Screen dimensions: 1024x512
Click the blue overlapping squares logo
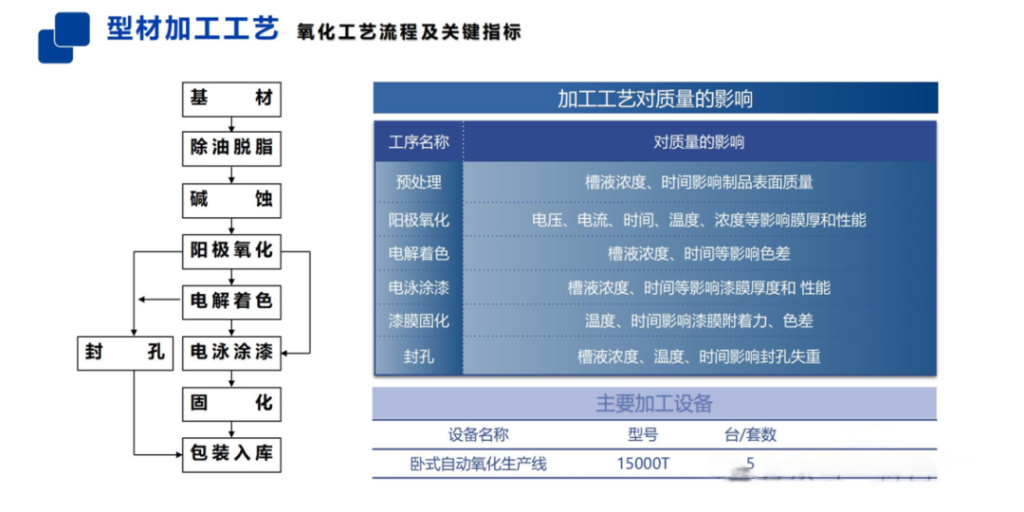click(x=64, y=37)
